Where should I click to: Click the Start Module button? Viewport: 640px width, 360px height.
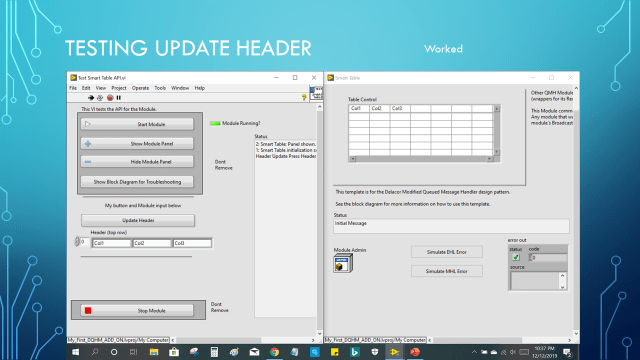(x=137, y=124)
